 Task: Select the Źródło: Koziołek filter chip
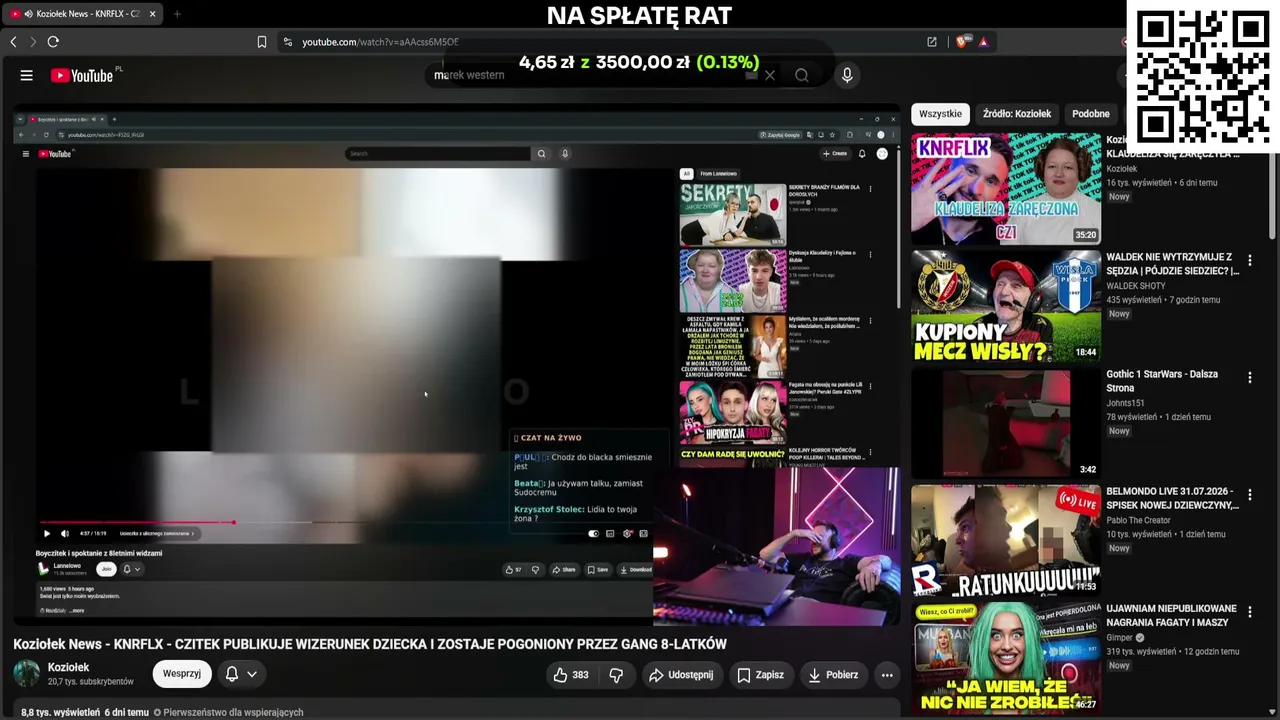1017,114
